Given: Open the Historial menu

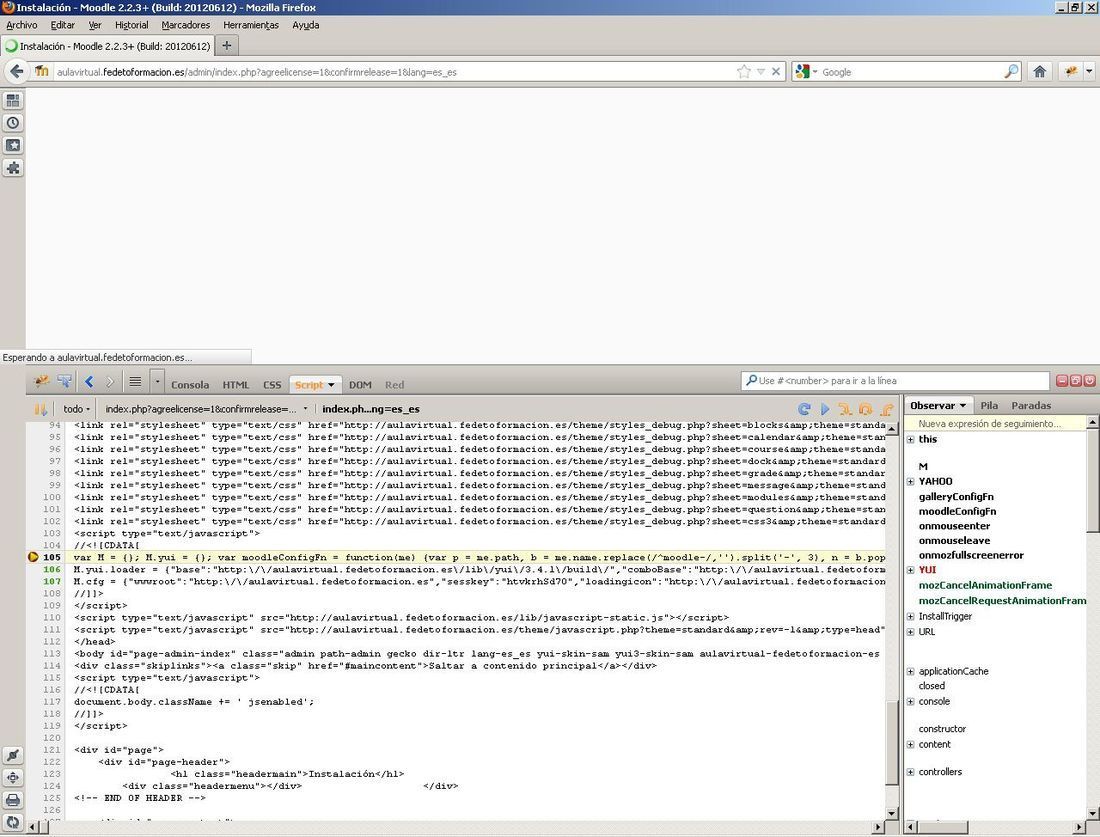Looking at the screenshot, I should point(131,25).
